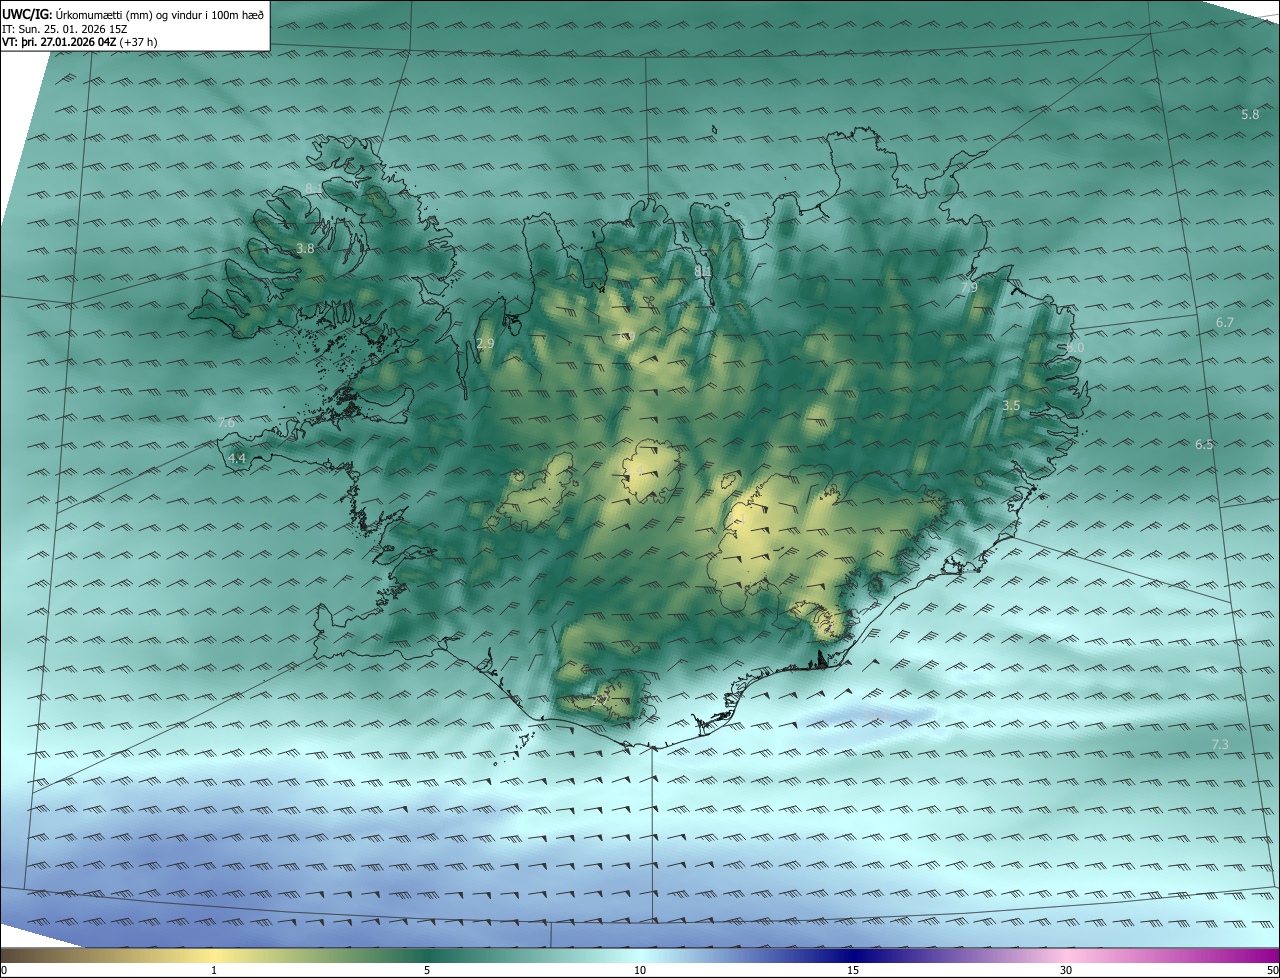This screenshot has height=978, width=1280.
Task: Click the colorbar tick label 50
Action: 1272,970
